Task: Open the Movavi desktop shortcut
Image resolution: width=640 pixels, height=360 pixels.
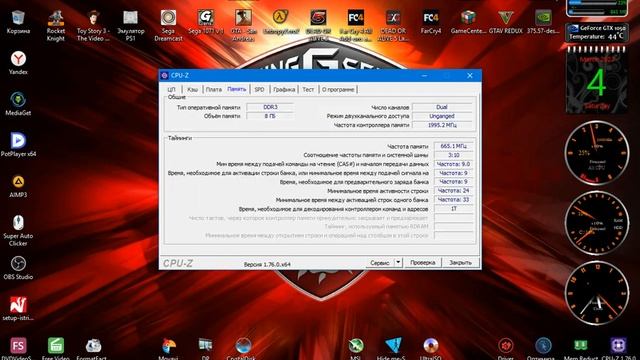Action: [168, 348]
